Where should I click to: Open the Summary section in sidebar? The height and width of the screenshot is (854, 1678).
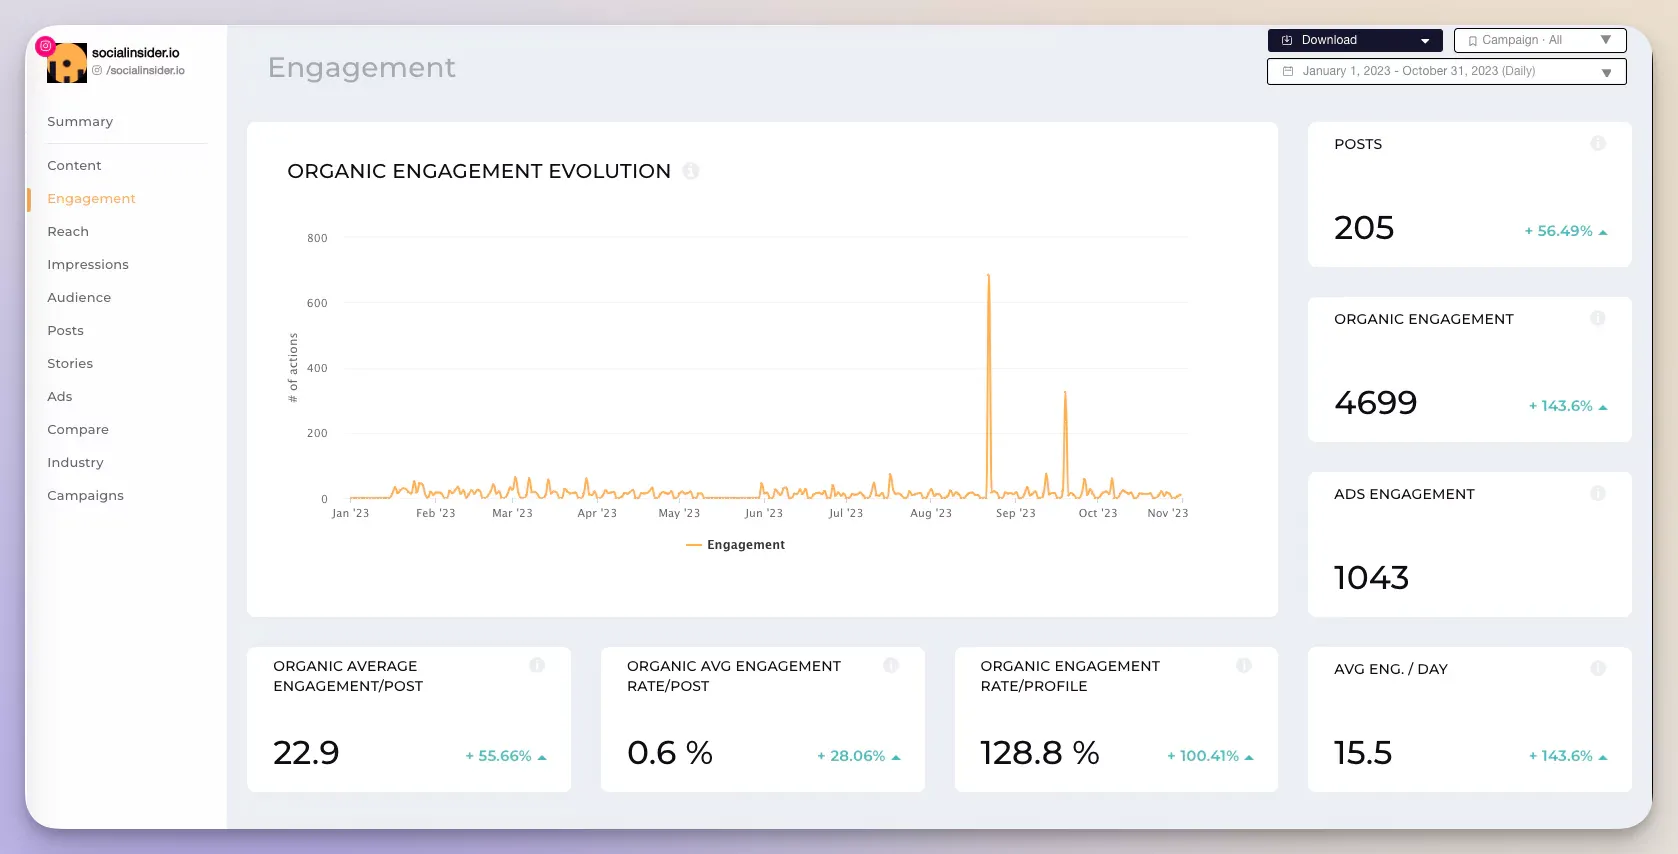point(80,122)
